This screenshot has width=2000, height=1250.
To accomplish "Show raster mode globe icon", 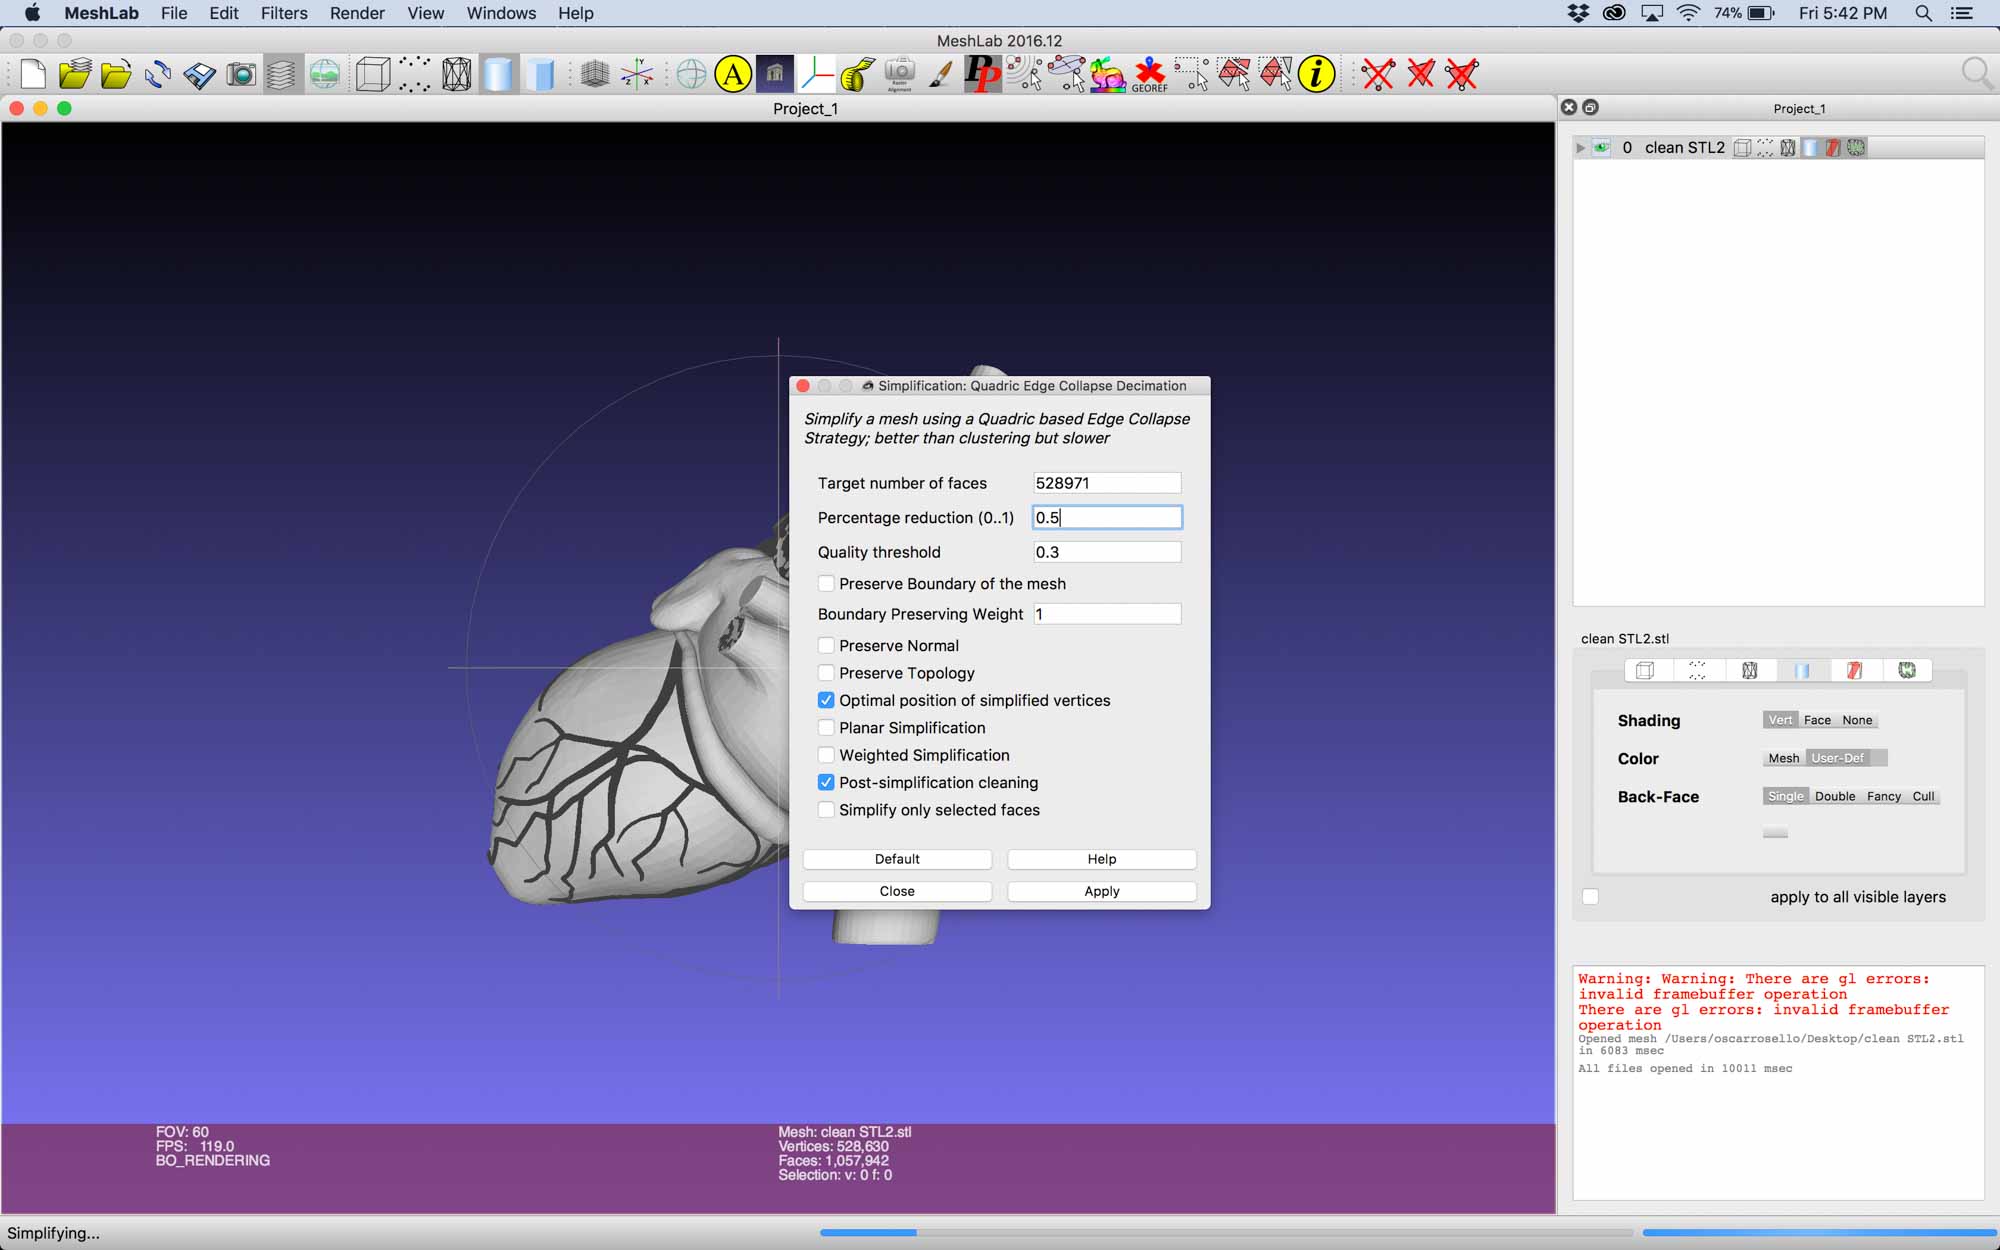I will (x=324, y=74).
